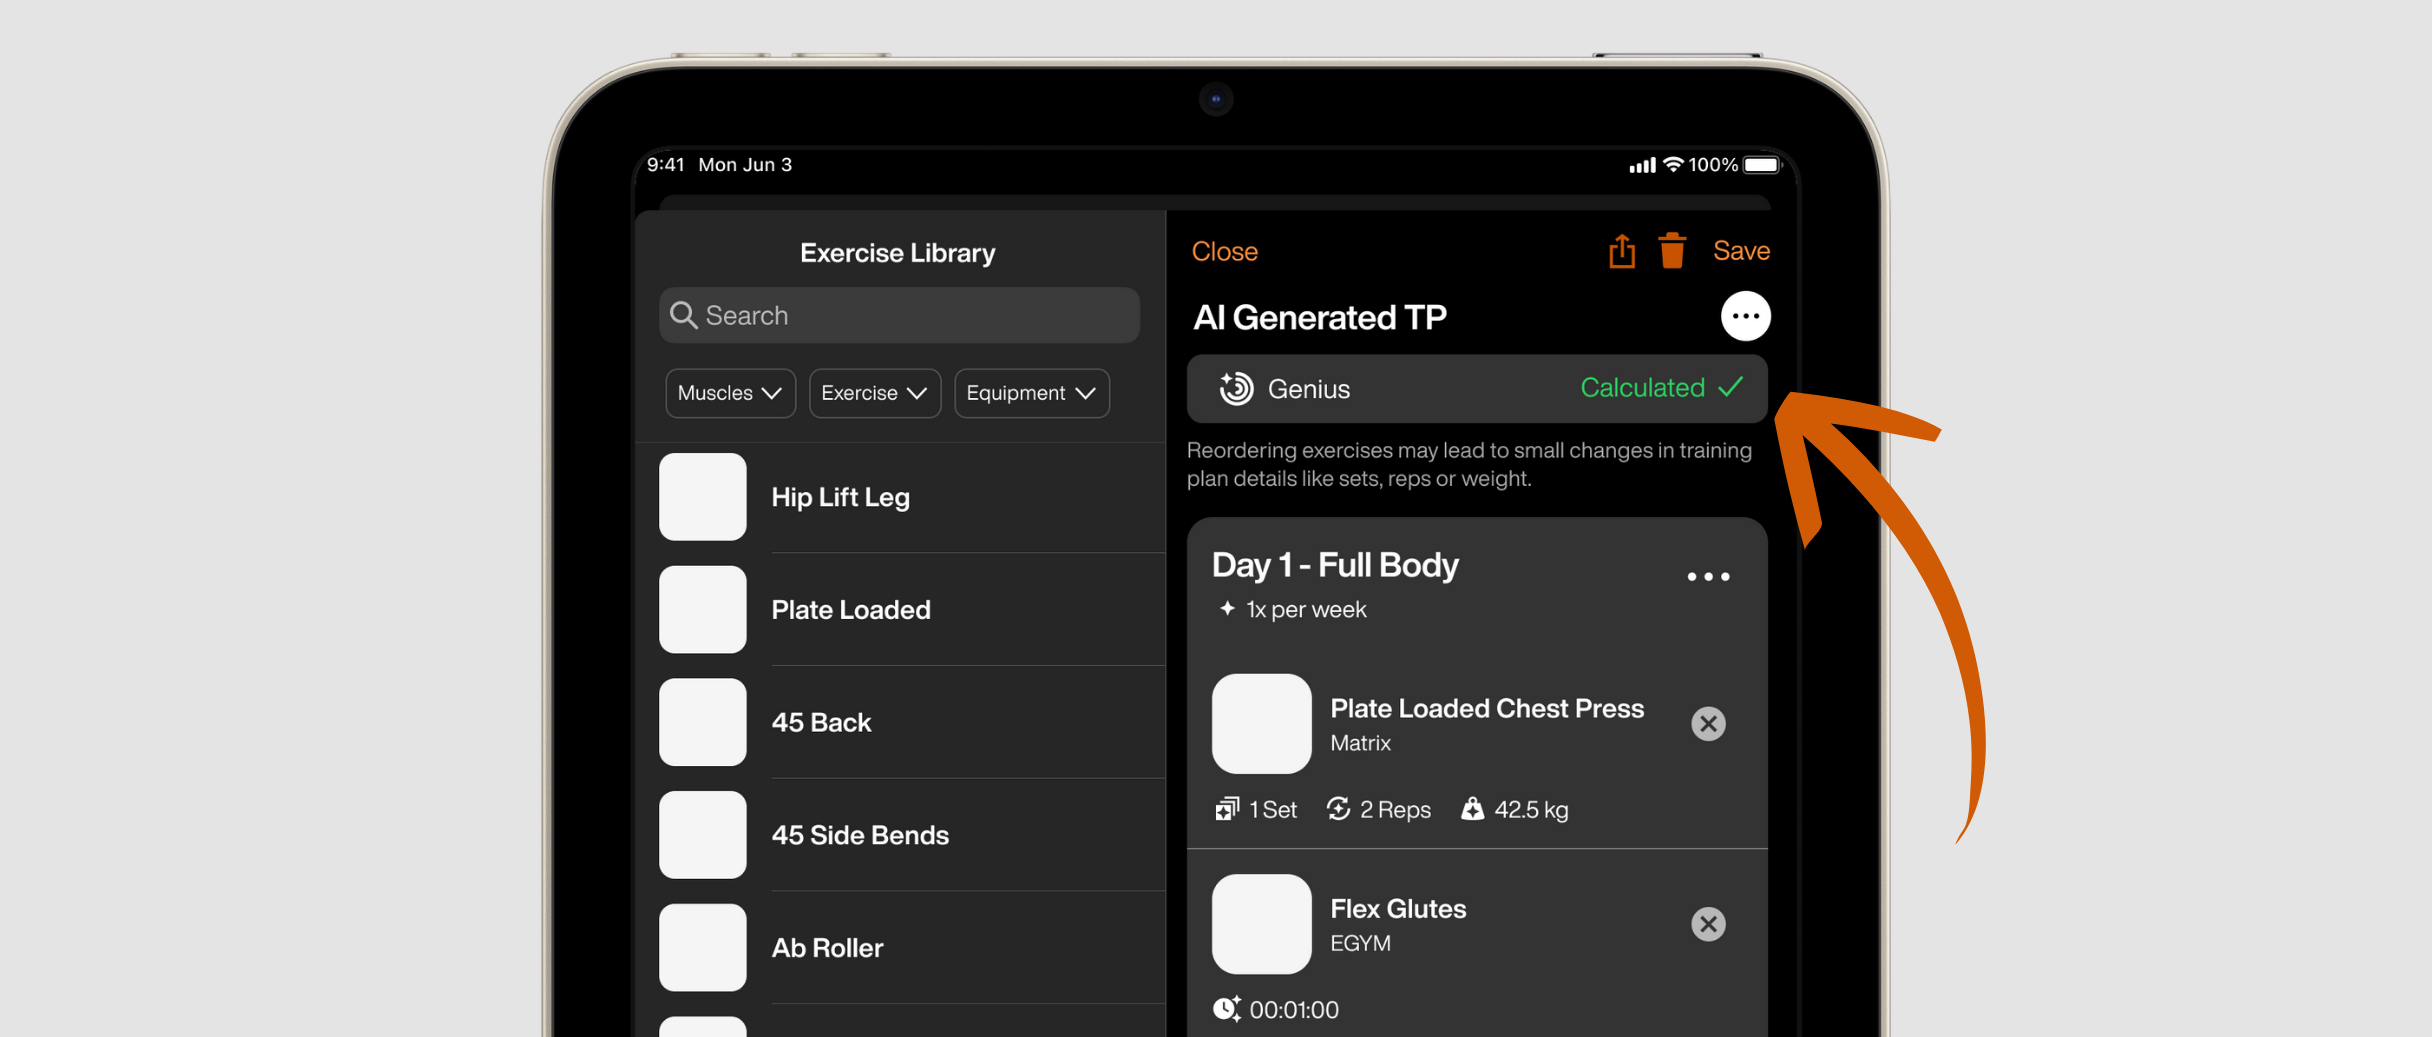This screenshot has width=2432, height=1037.
Task: Click in the Exercise Library search field
Action: point(915,315)
